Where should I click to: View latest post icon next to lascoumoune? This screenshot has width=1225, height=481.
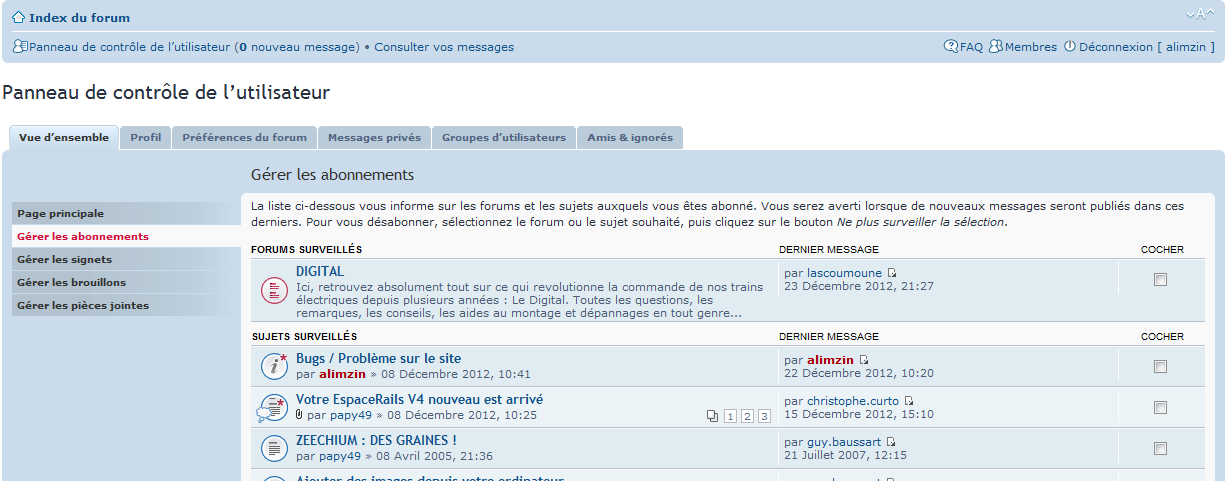pos(892,272)
